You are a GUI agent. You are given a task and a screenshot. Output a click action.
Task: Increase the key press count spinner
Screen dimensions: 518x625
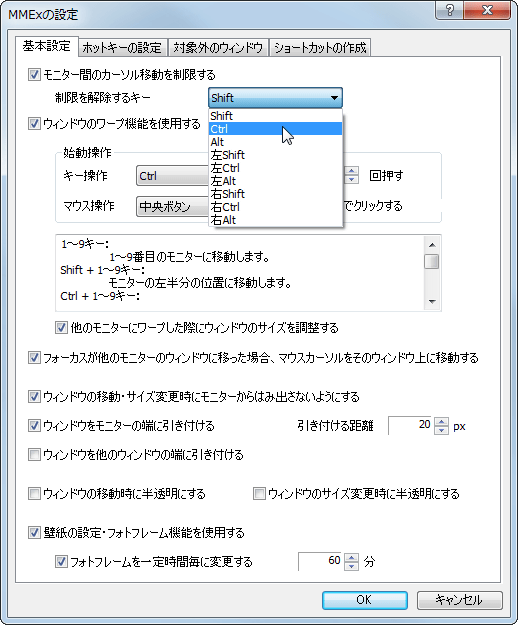tap(351, 171)
